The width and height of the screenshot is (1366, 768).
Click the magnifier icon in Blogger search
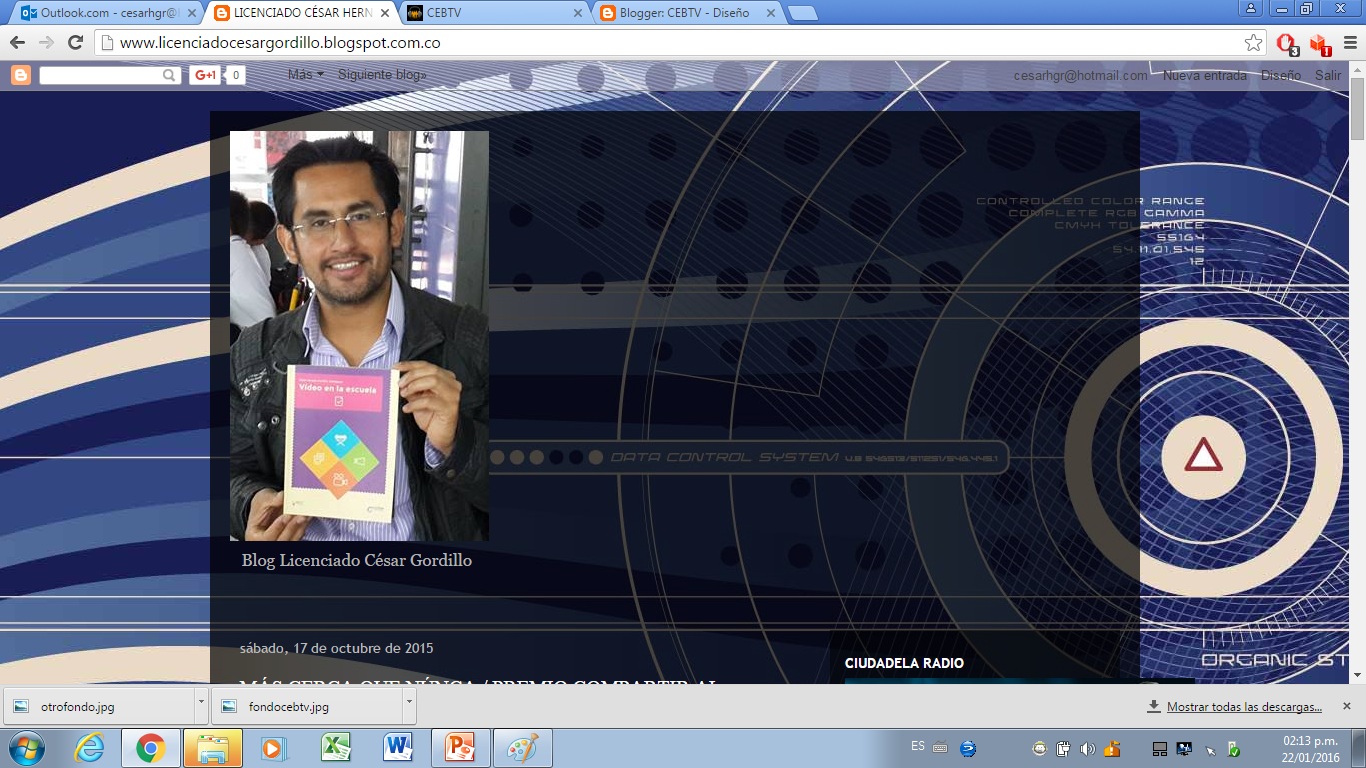click(169, 75)
